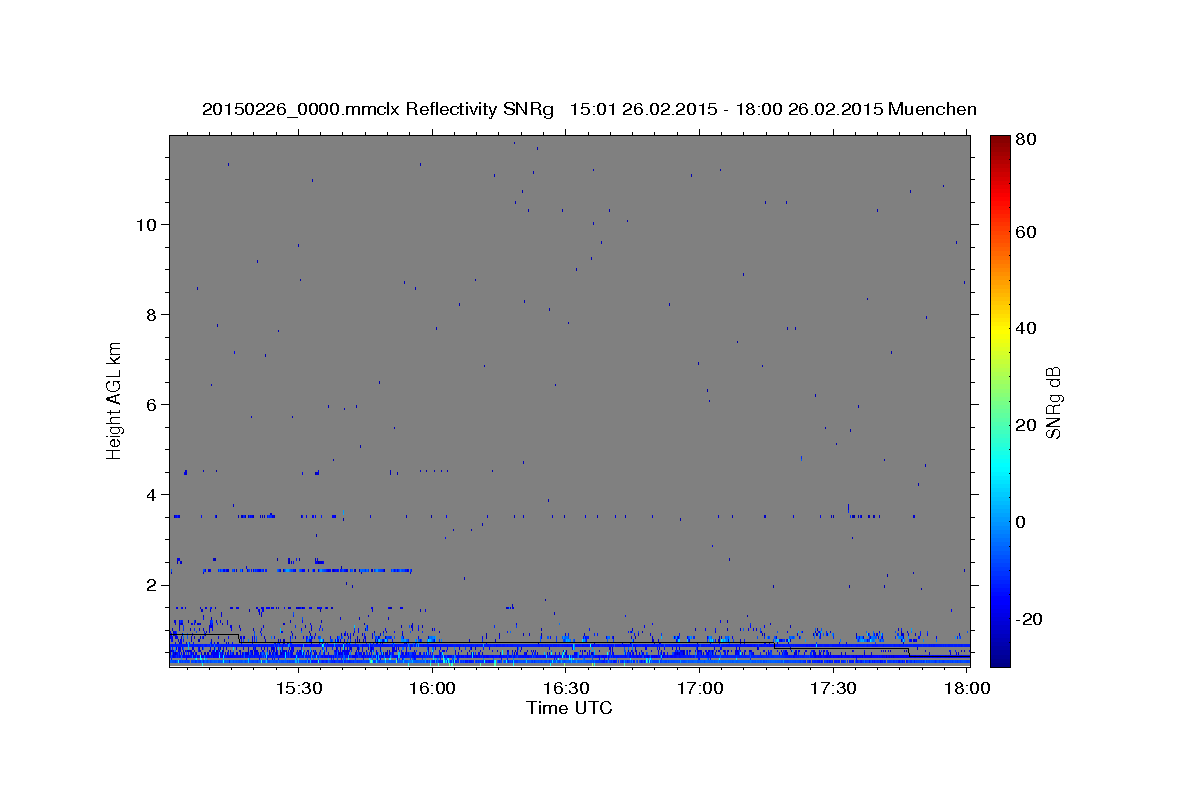This screenshot has height=800, width=1200.
Task: Click the 17:30 time tick label
Action: [x=834, y=689]
